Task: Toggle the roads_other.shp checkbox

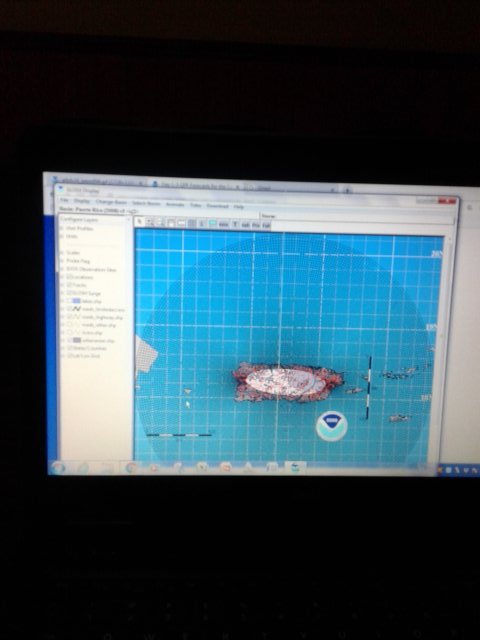Action: (69, 324)
